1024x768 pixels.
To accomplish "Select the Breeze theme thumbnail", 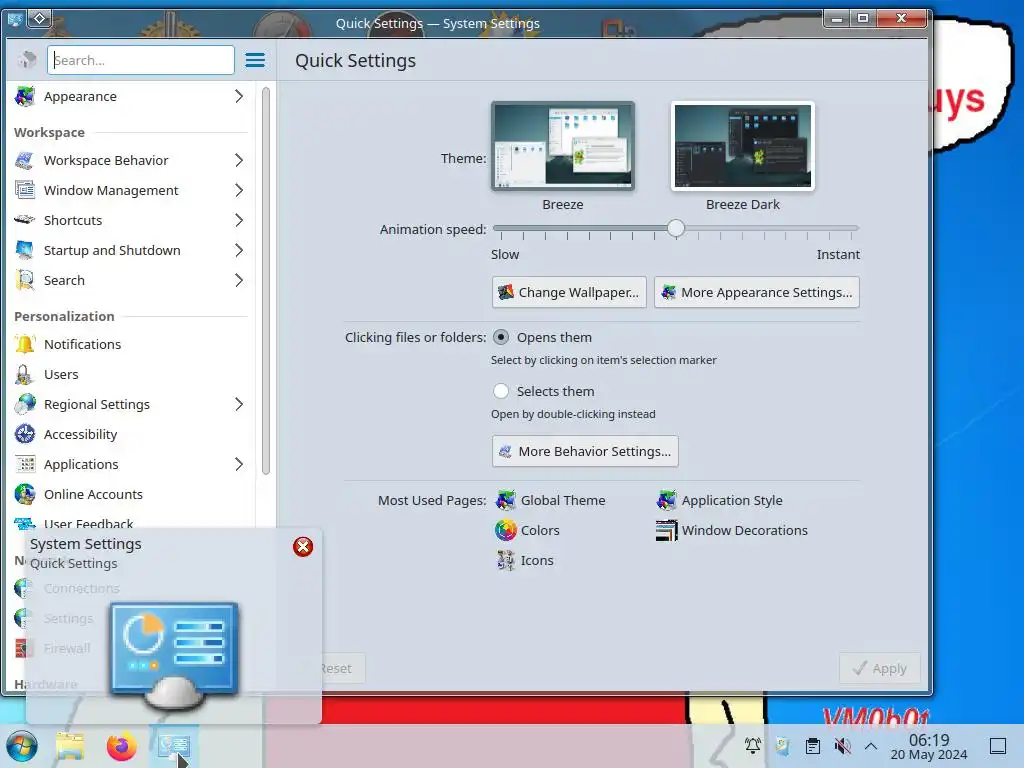I will [x=563, y=146].
